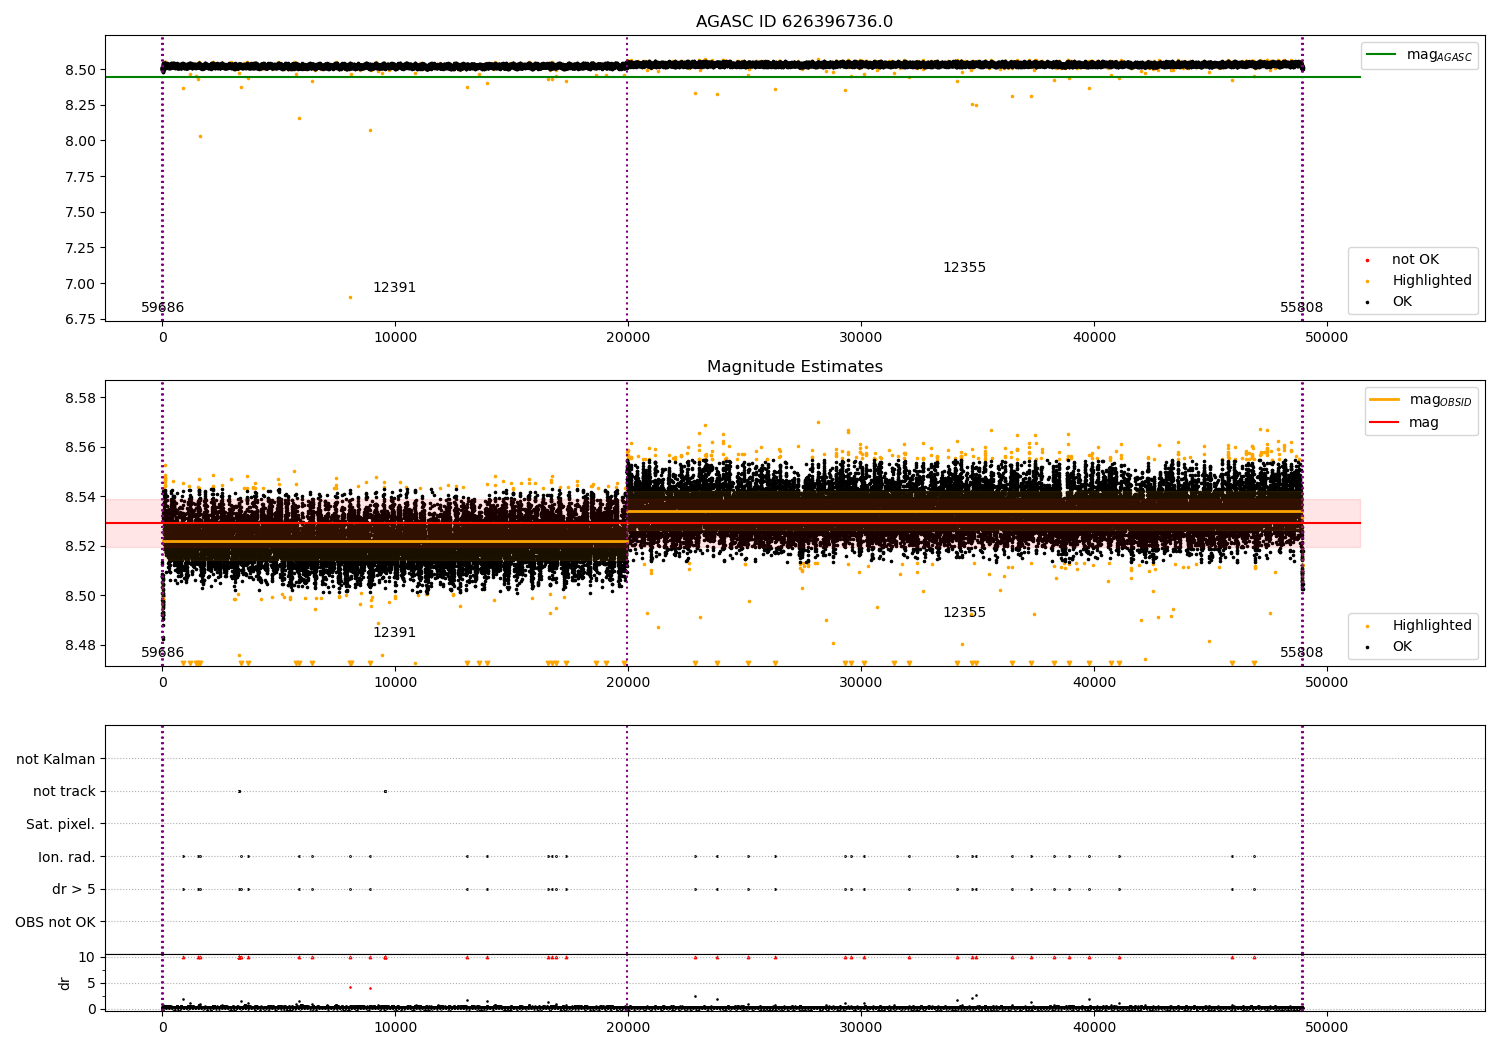
Task: Click the 8.52 y-axis tick label
Action: tap(80, 546)
